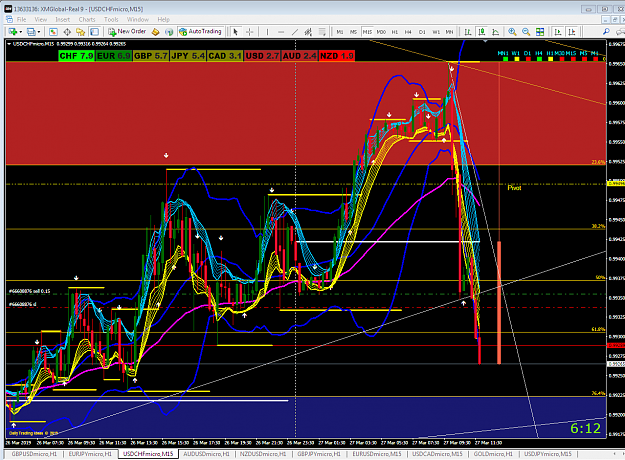Screen dimensions: 625x460
Task: Select candlestick chart display icon
Action: [x=482, y=31]
